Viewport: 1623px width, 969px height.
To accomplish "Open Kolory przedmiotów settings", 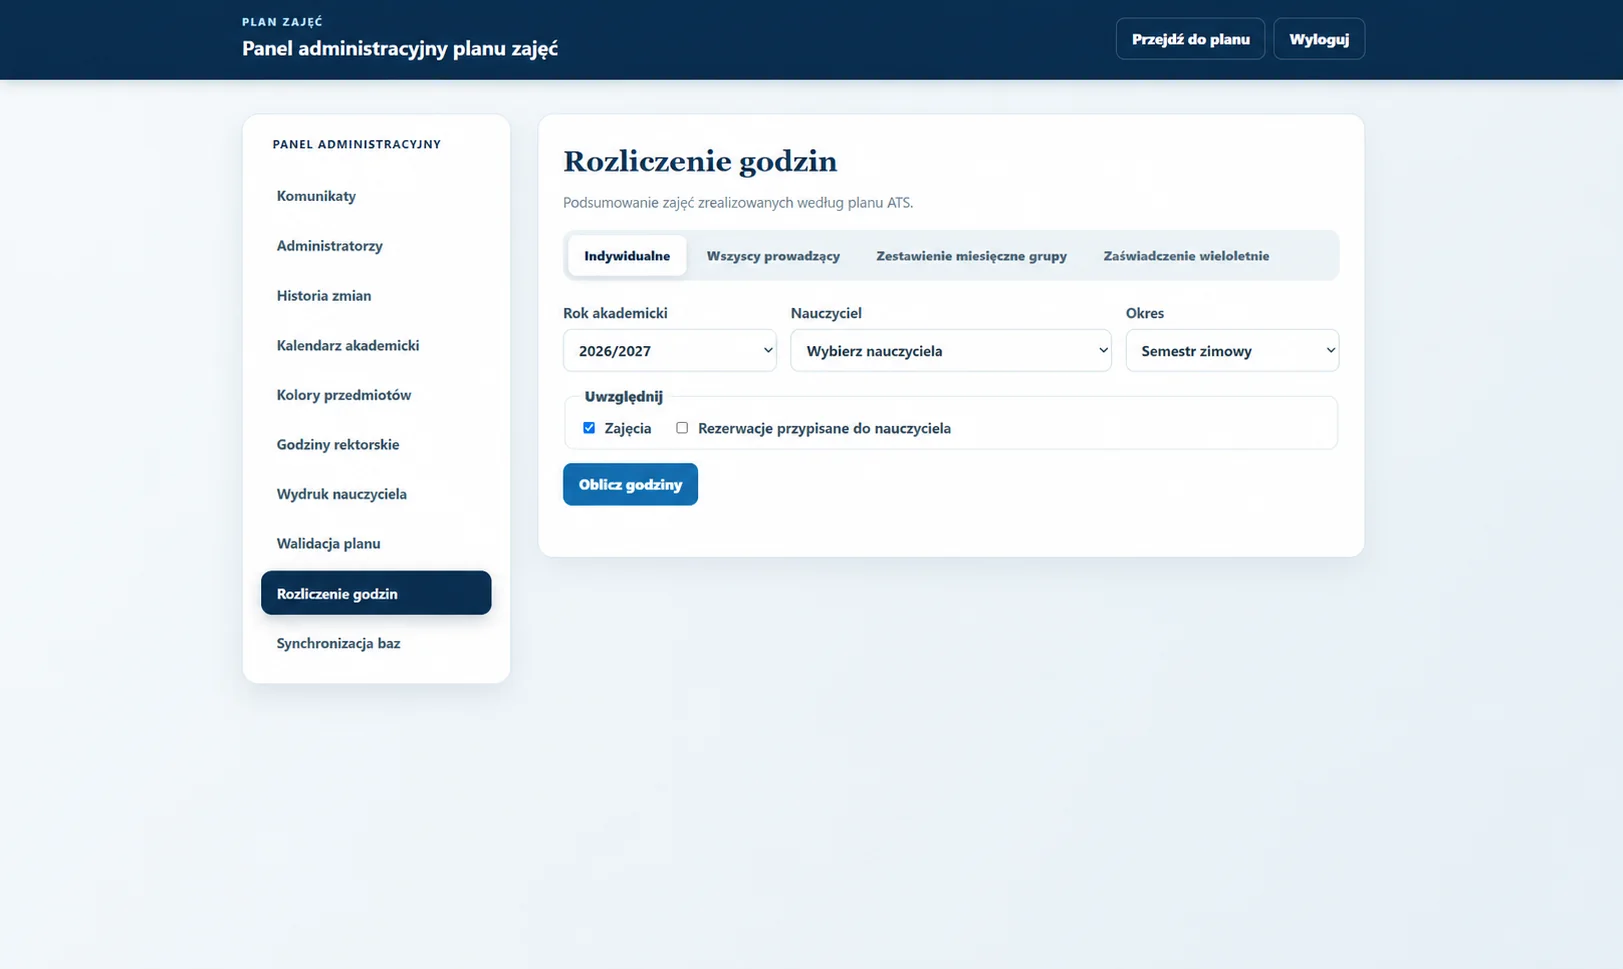I will (376, 395).
